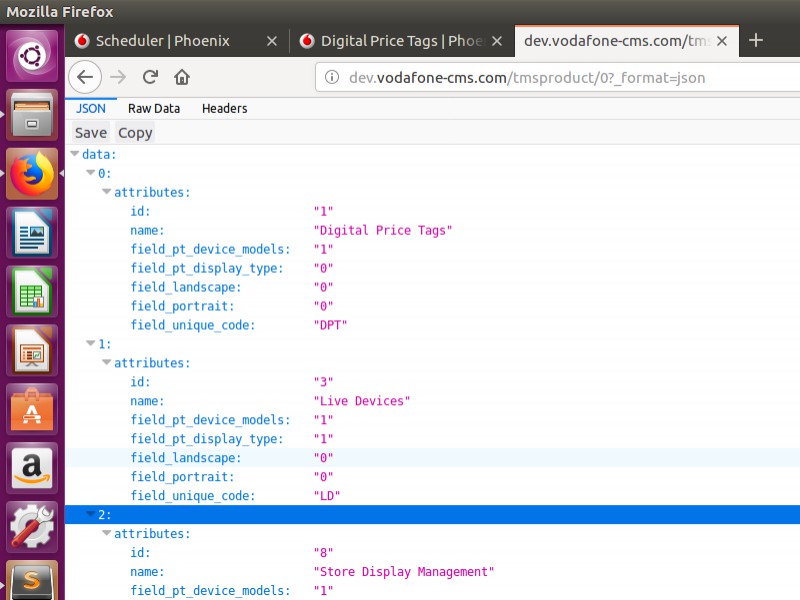Open the Amazon launcher icon

pyautogui.click(x=33, y=468)
